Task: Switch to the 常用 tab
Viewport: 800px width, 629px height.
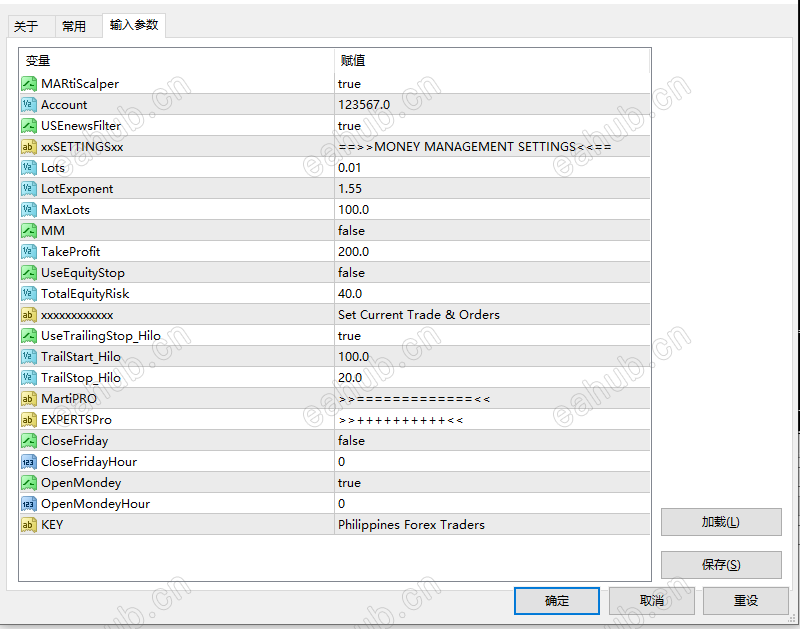Action: [x=78, y=26]
